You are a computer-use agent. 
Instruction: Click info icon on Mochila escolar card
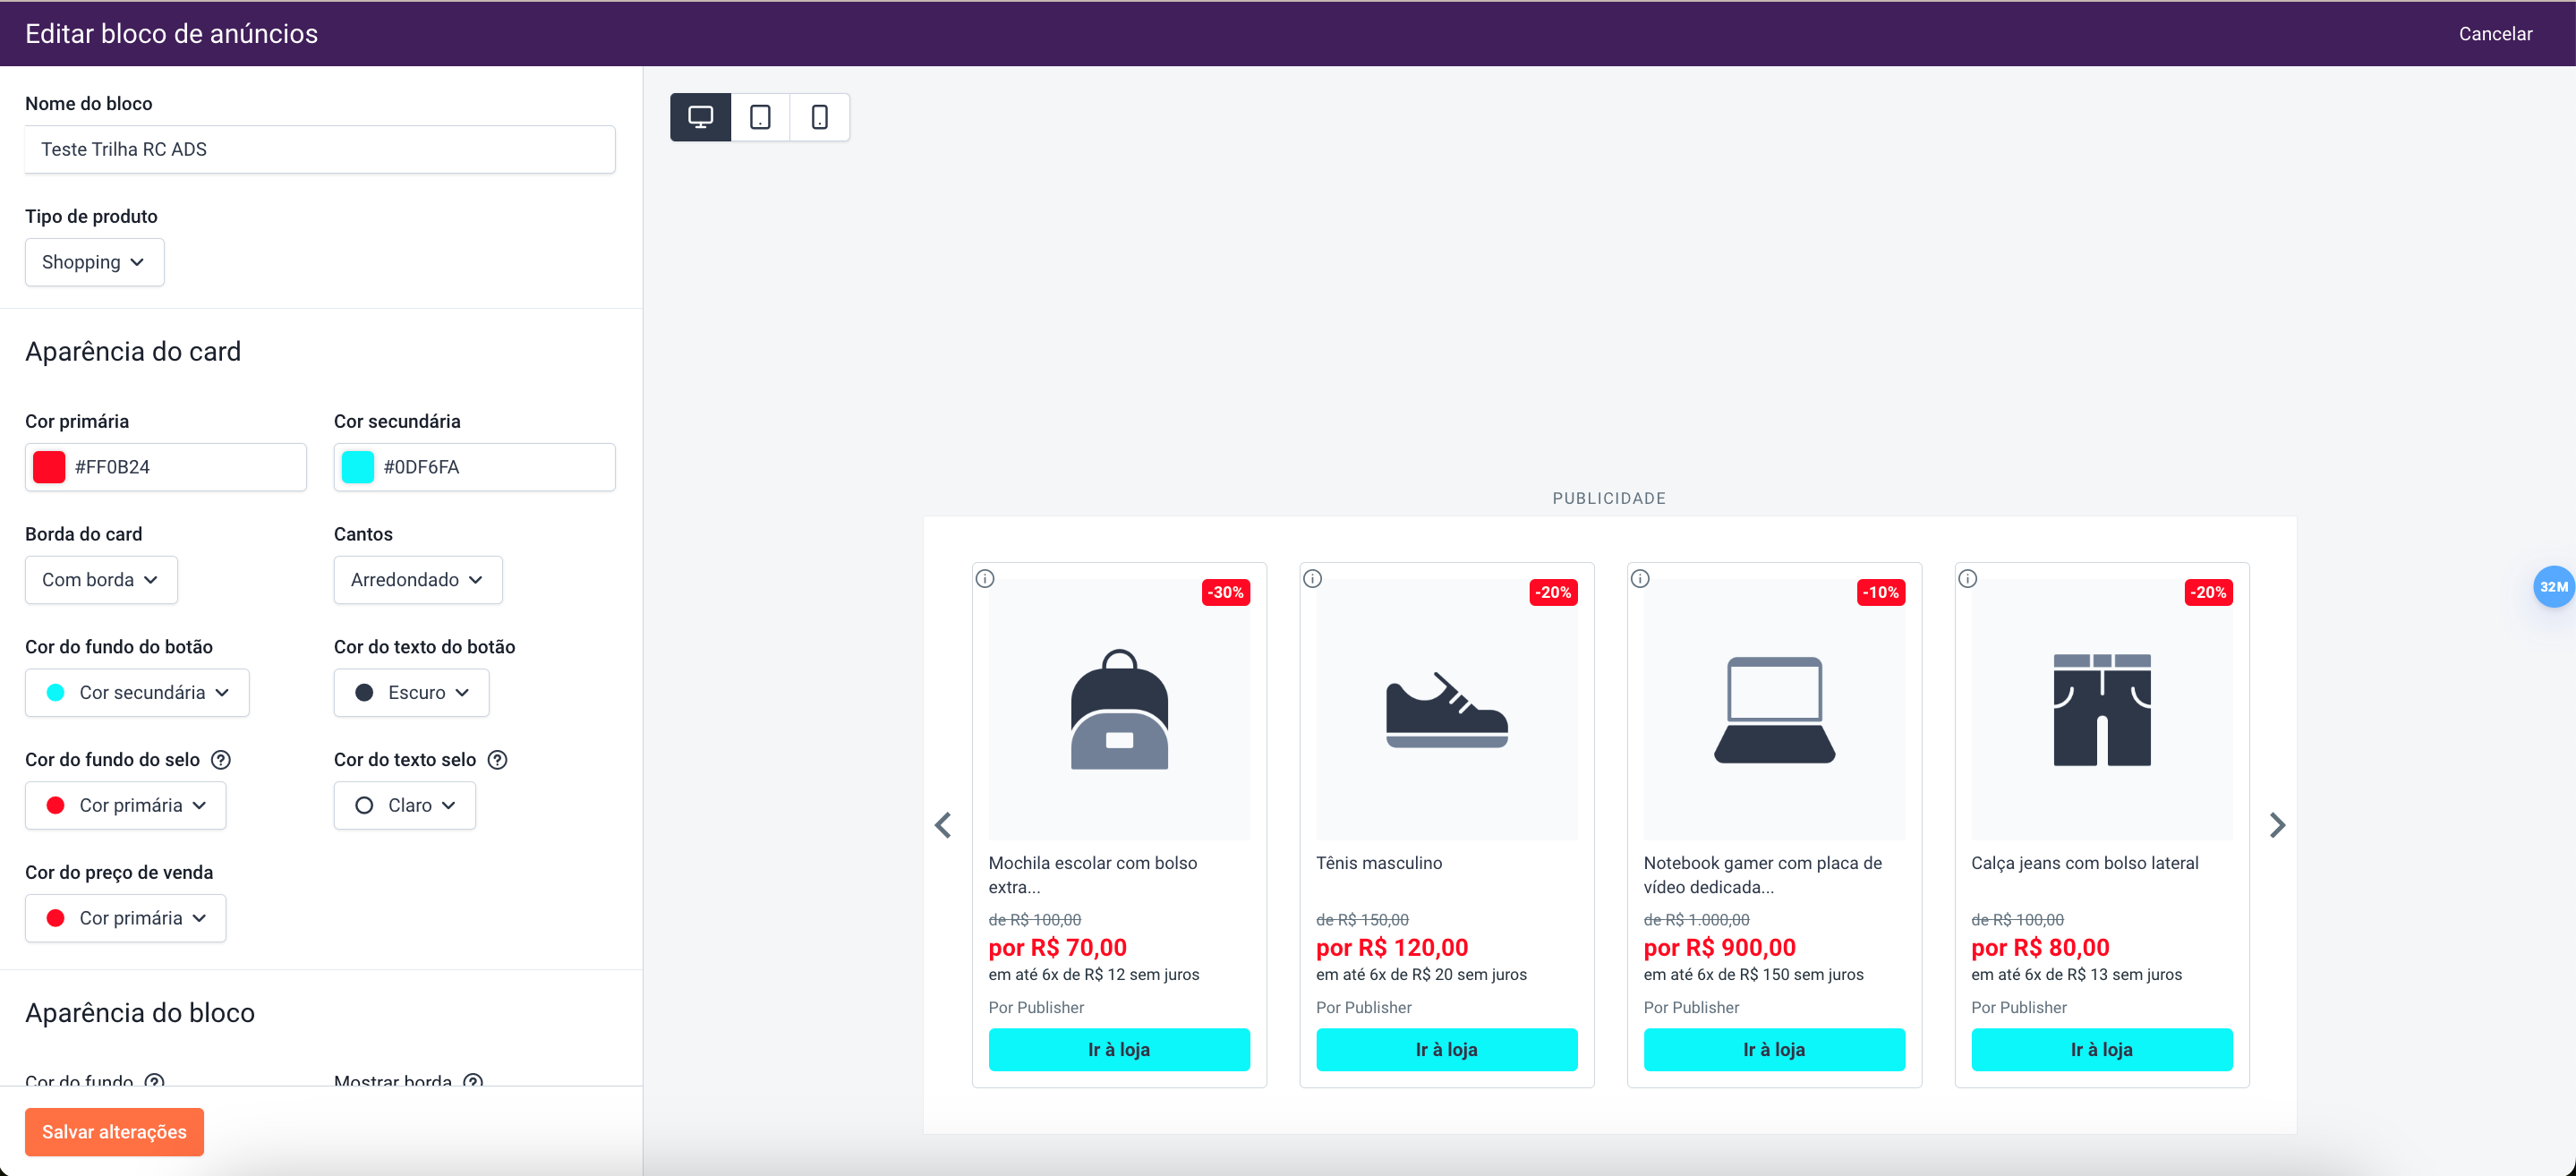click(x=985, y=578)
